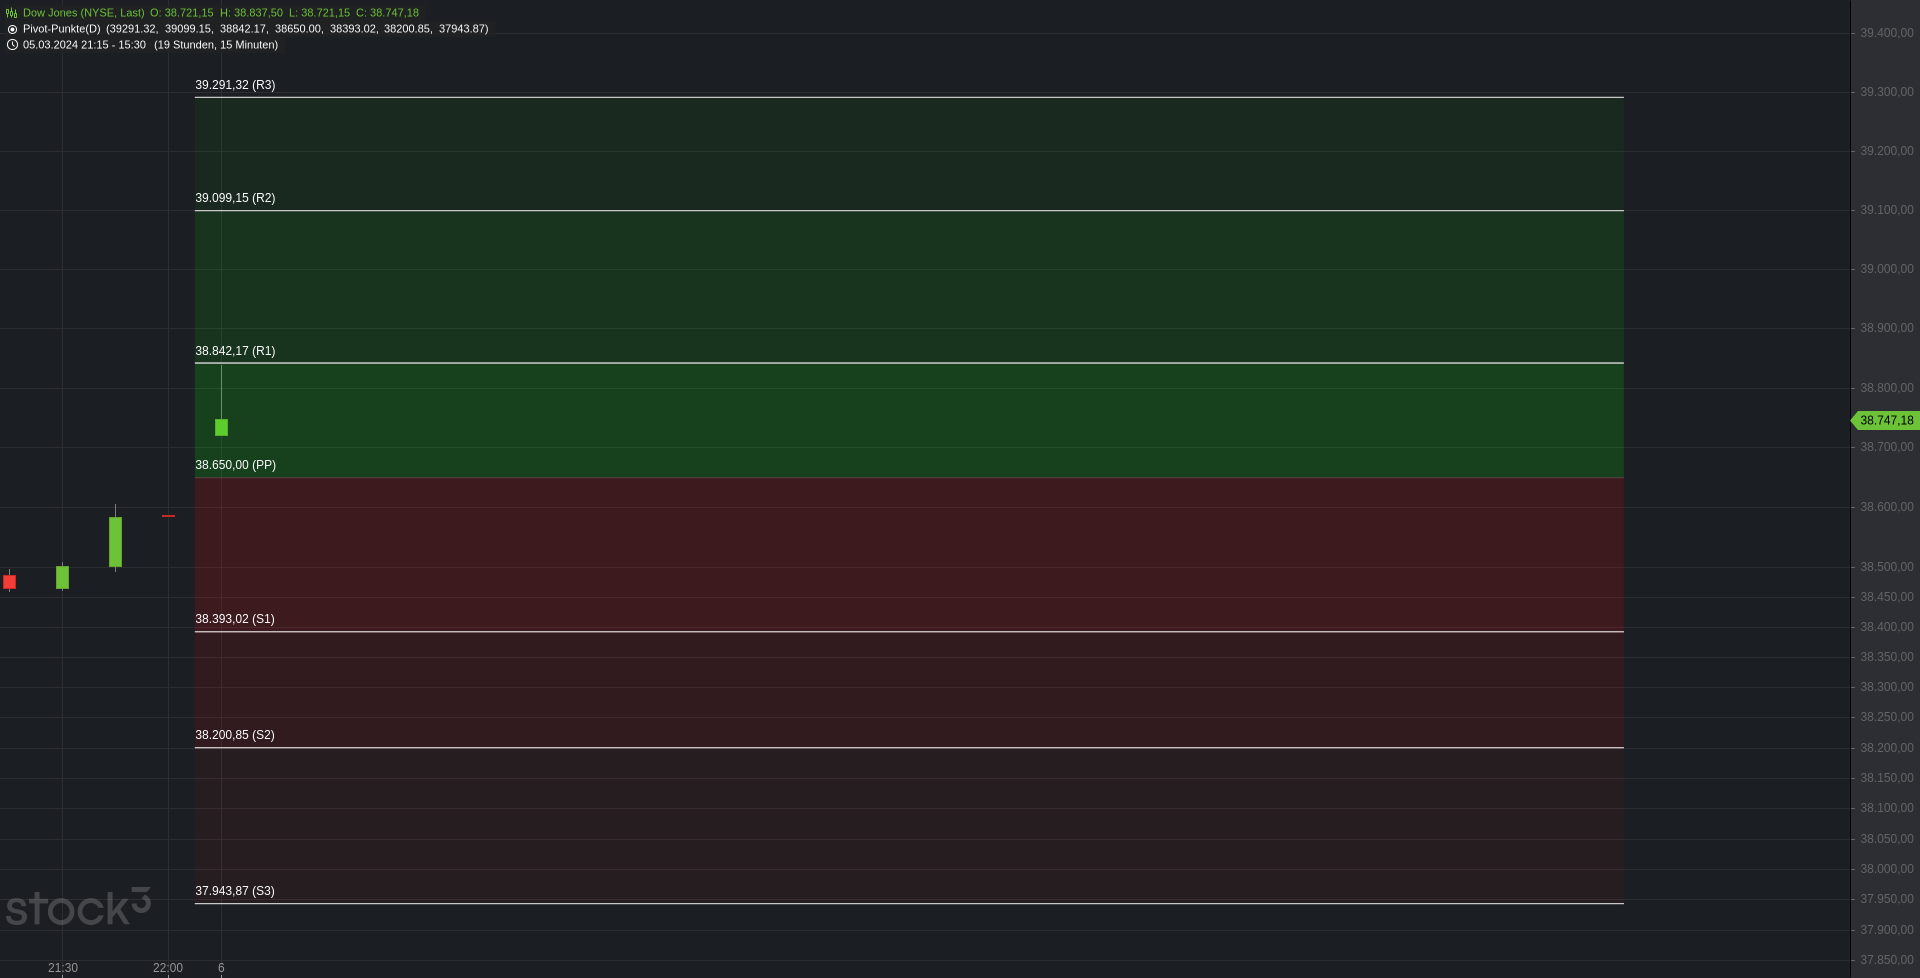Click the green 38.747,18 current price tag
The image size is (1920, 978).
1885,421
